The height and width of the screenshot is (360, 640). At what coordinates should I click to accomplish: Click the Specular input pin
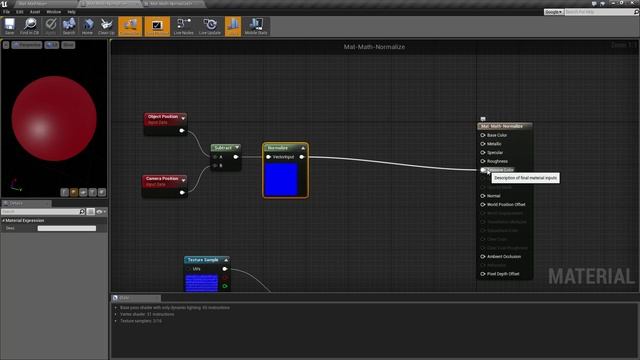483,152
